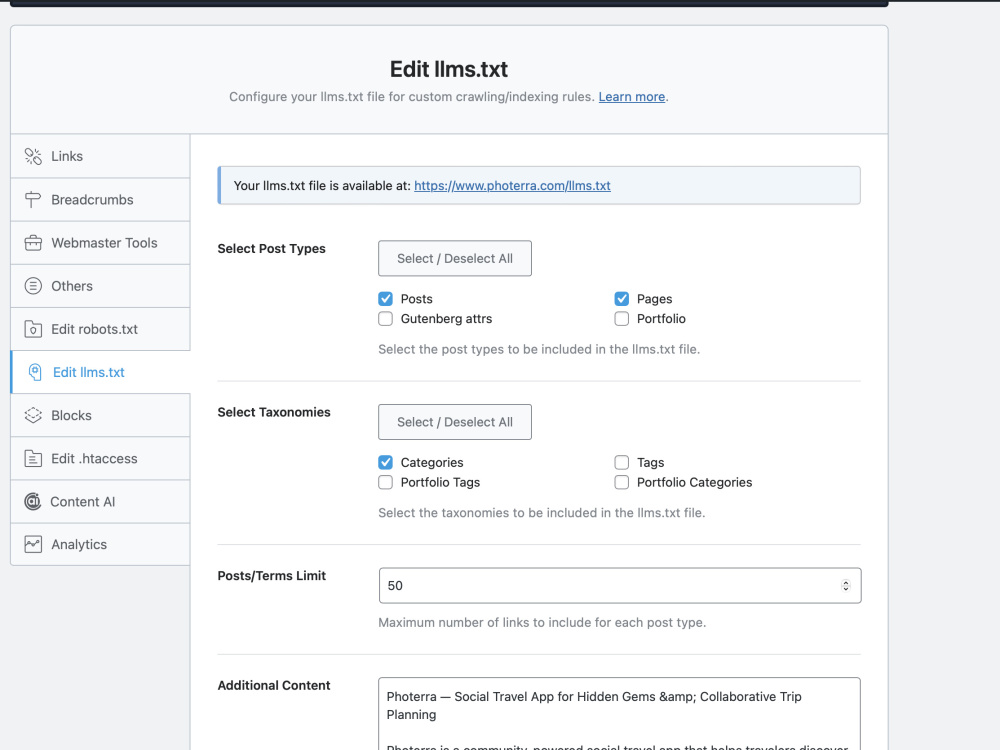
Task: Click the Blocks cube icon
Action: 33,415
